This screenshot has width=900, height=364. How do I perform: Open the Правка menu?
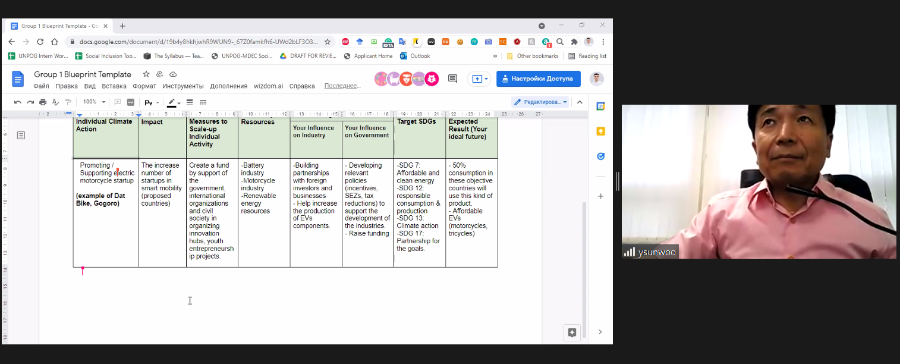(67, 86)
